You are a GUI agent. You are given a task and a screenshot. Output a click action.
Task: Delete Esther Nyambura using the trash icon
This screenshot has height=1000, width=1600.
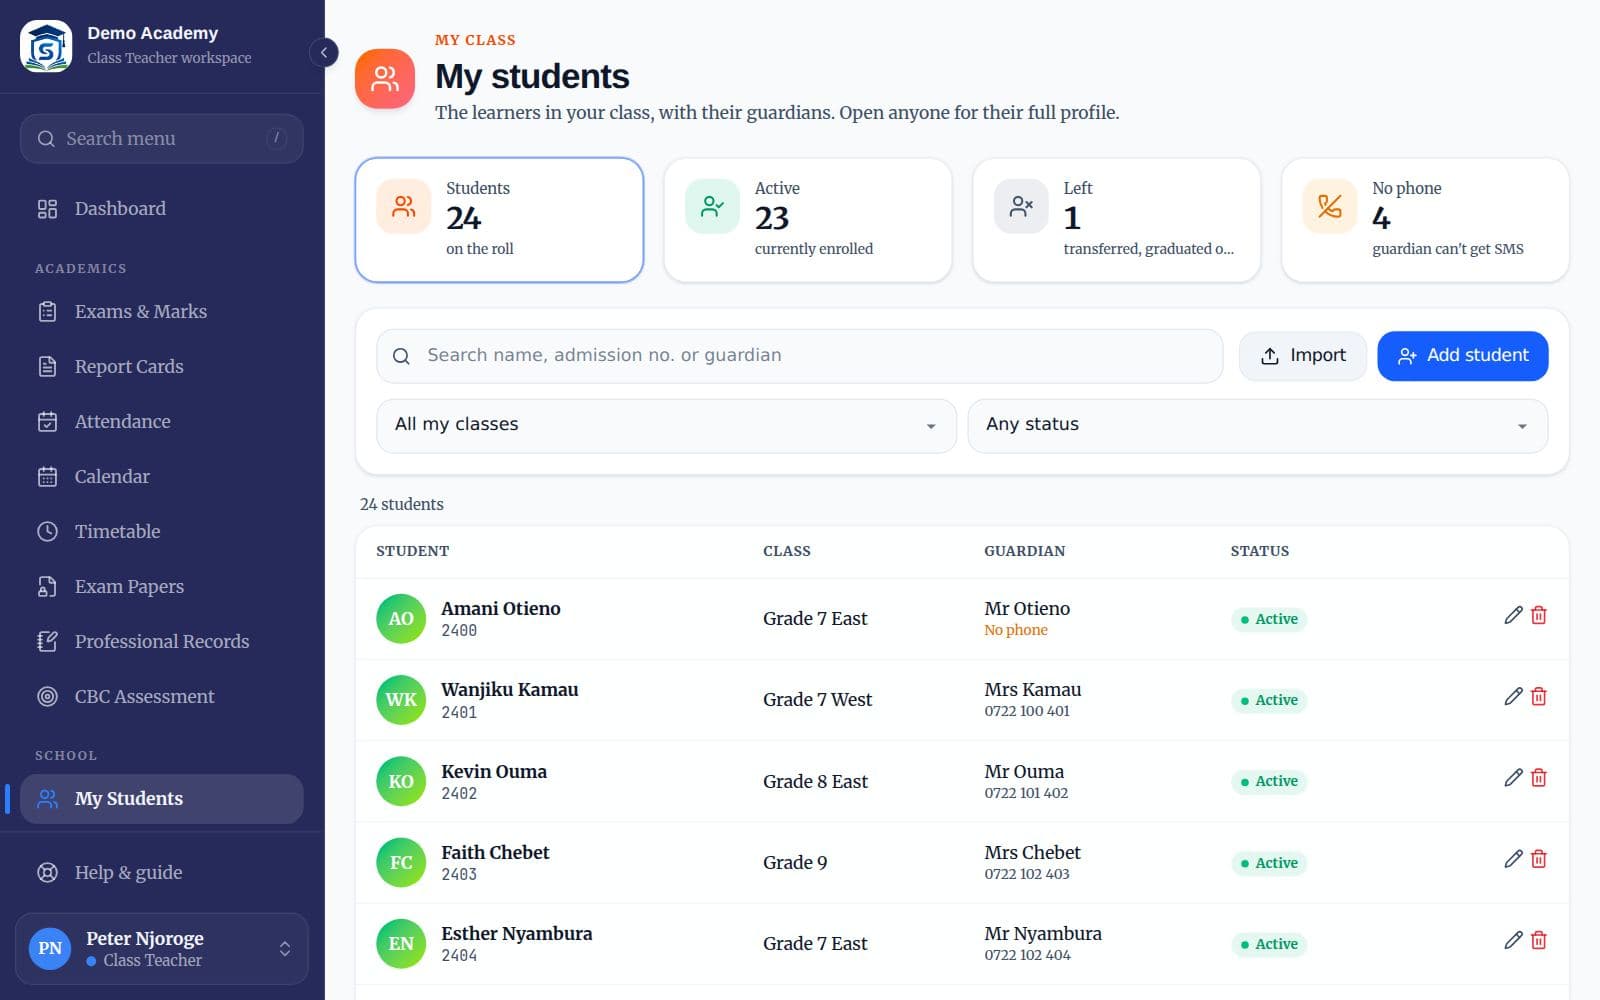point(1539,940)
